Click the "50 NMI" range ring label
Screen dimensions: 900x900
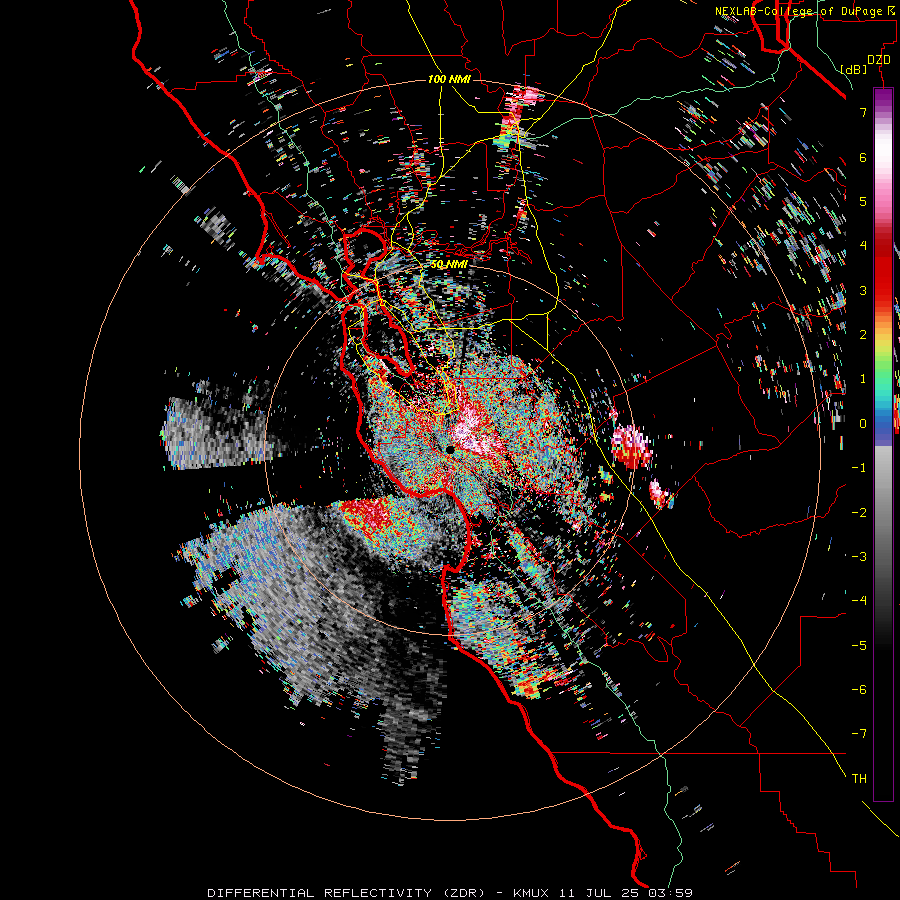(x=449, y=265)
